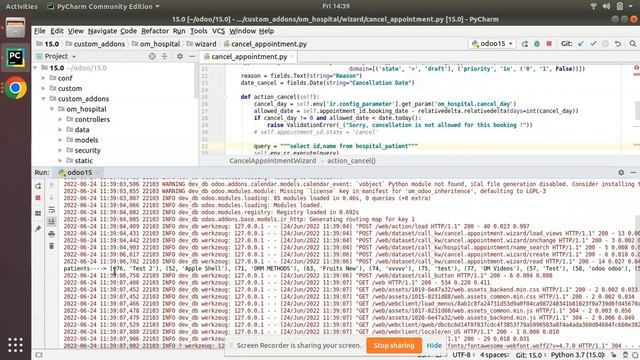
Task: Collapse all in the Project panel
Action: 164,56
